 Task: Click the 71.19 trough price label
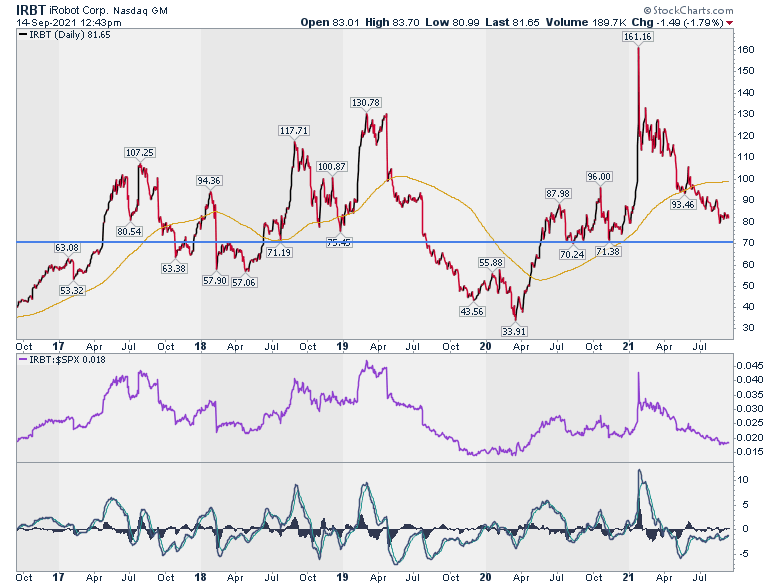279,253
